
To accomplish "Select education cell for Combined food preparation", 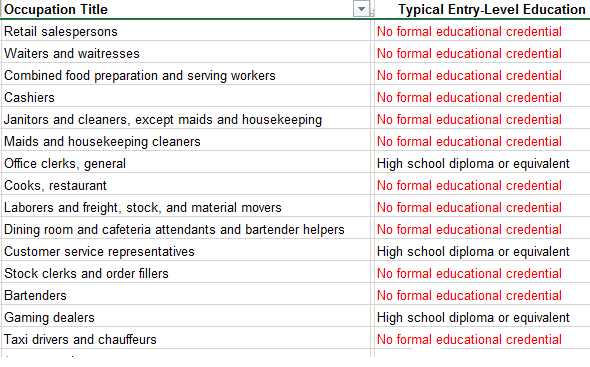I will point(482,75).
